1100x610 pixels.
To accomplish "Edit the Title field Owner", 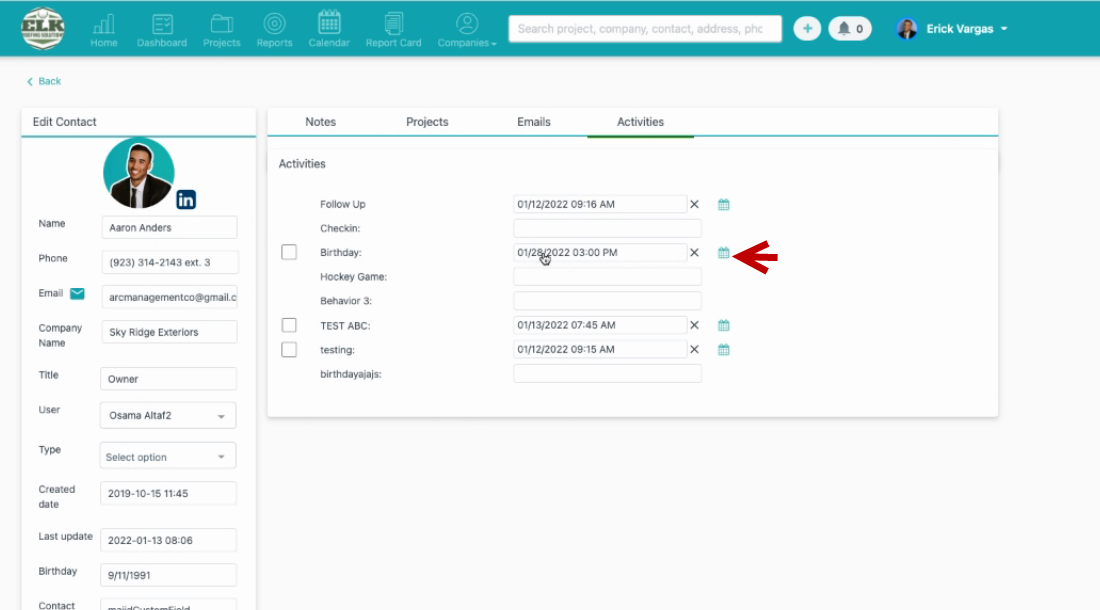I will [x=168, y=379].
